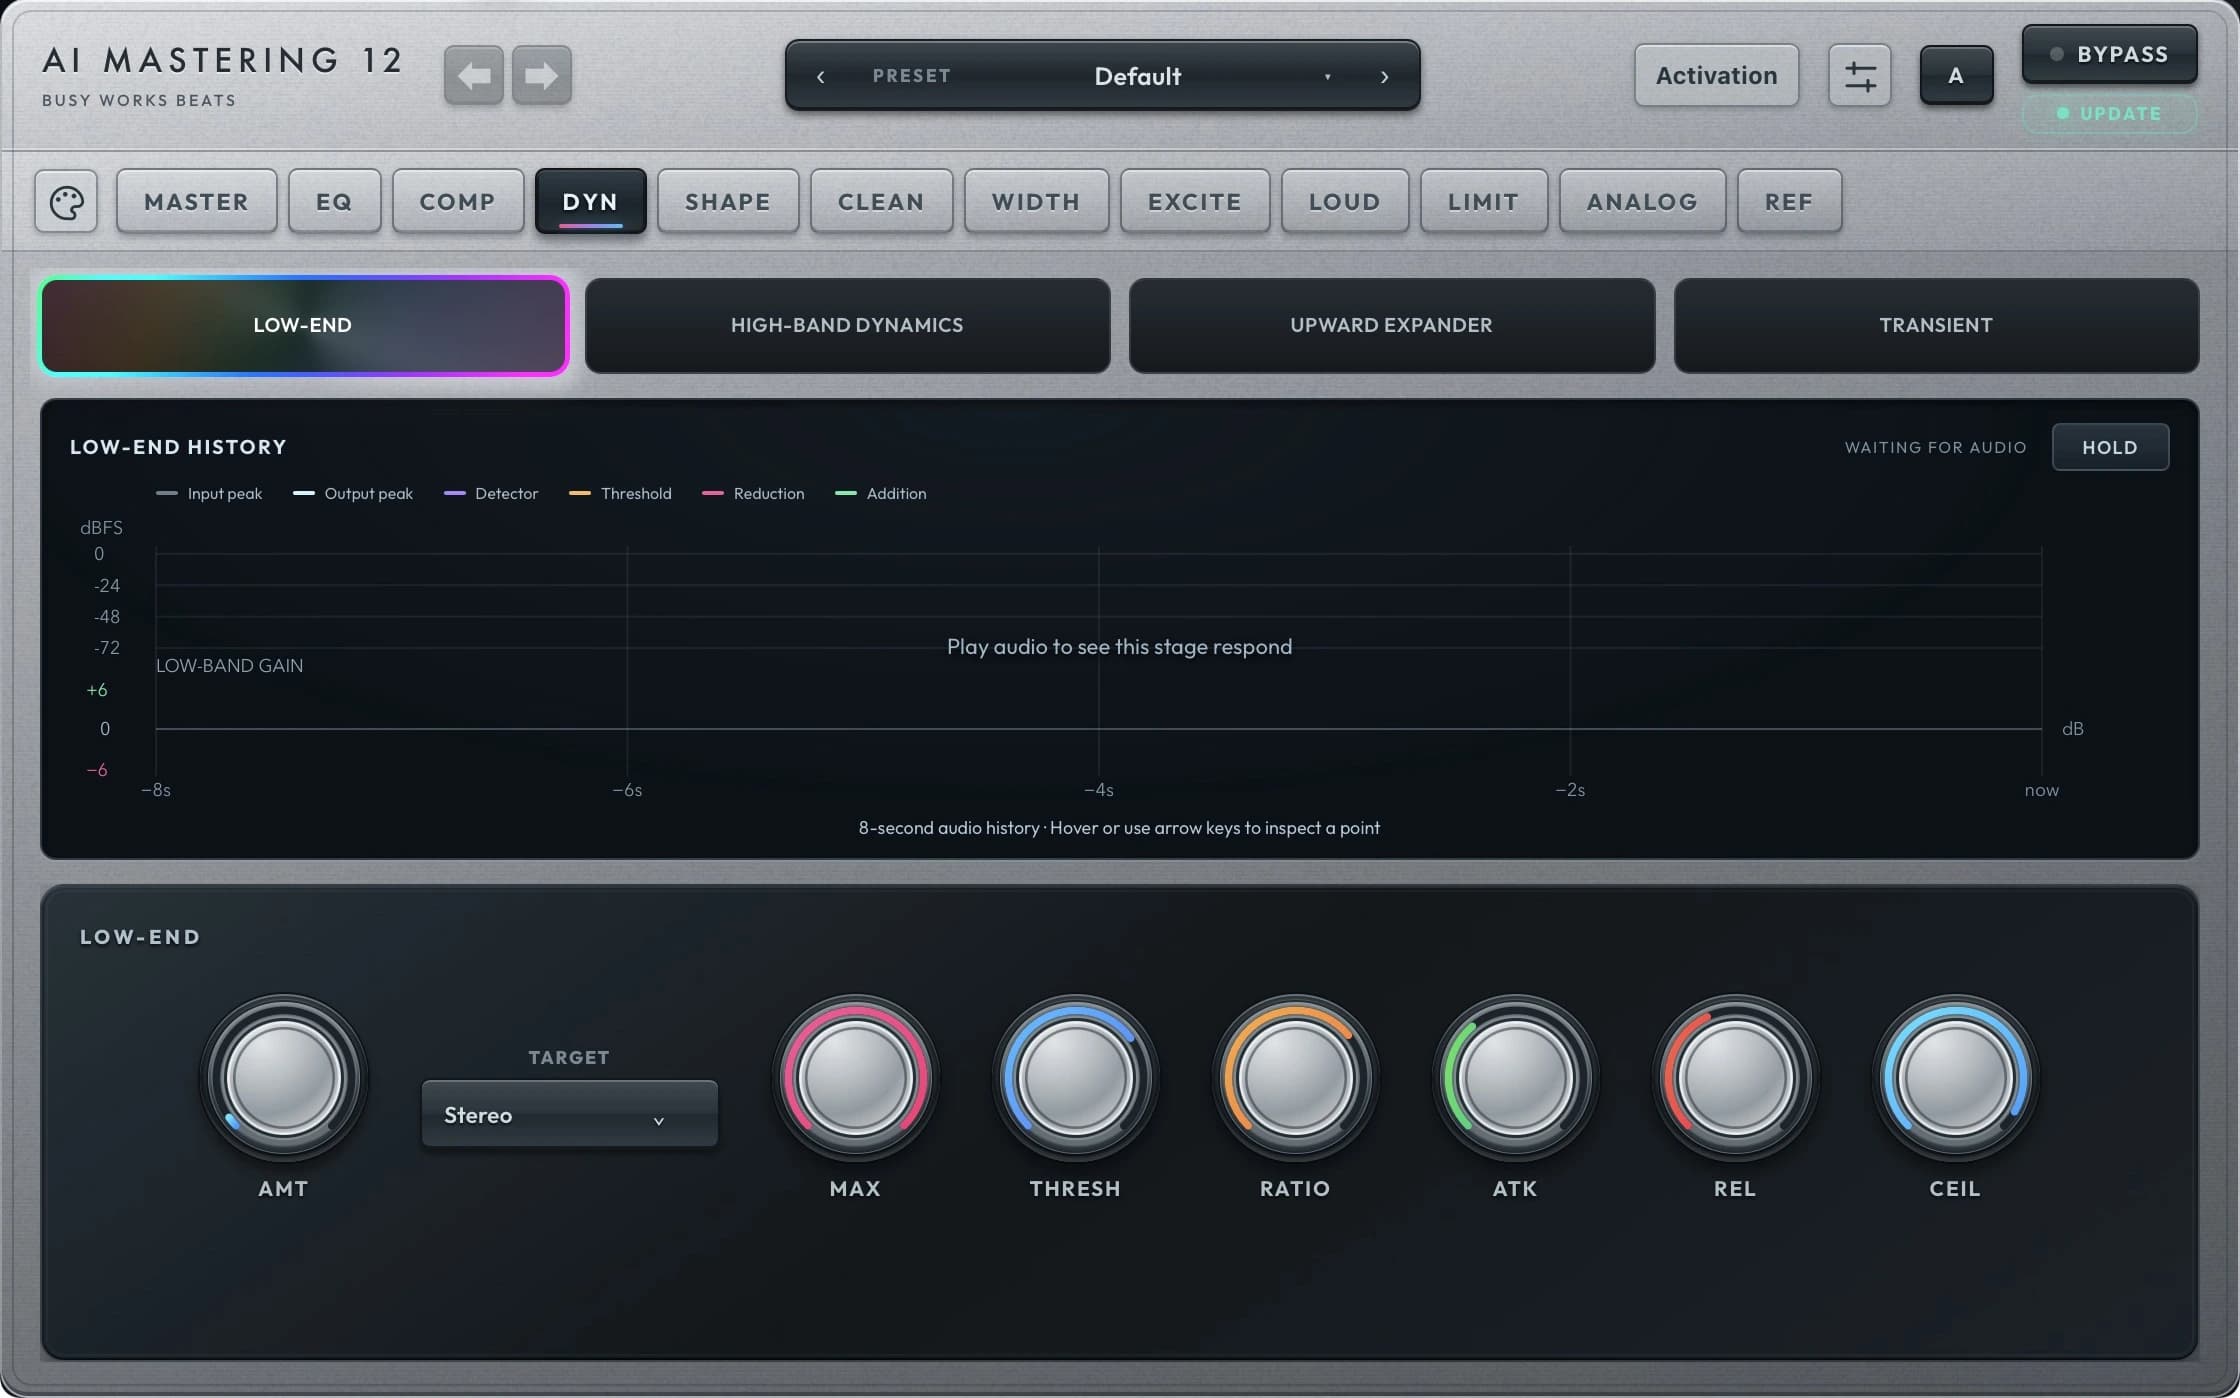The width and height of the screenshot is (2240, 1398).
Task: Click the Addition legend entry
Action: pos(881,494)
